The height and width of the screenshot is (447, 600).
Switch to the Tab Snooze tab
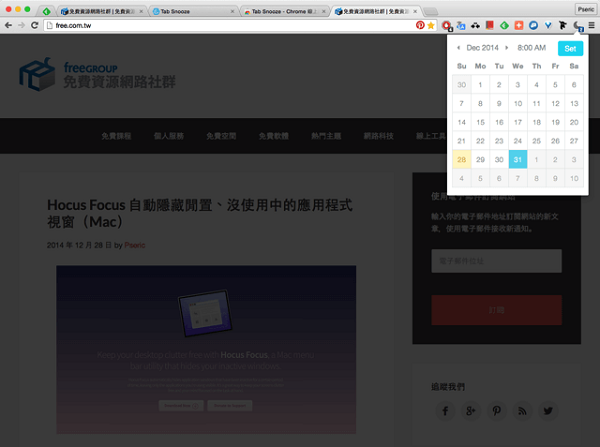coord(192,11)
